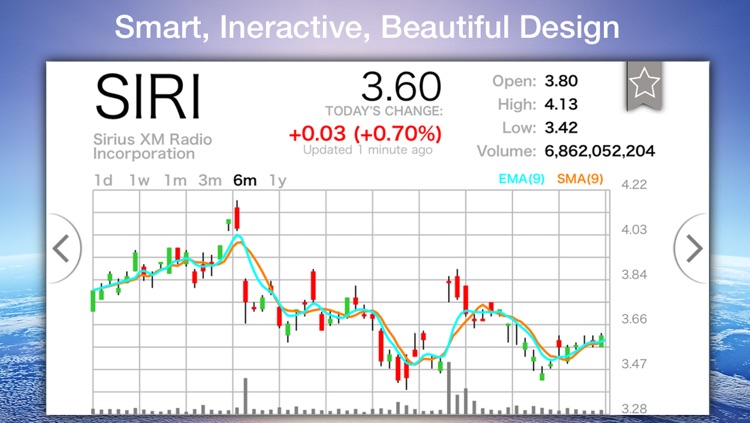Tap the highest red candlestick peak
This screenshot has height=423, width=750.
237,216
